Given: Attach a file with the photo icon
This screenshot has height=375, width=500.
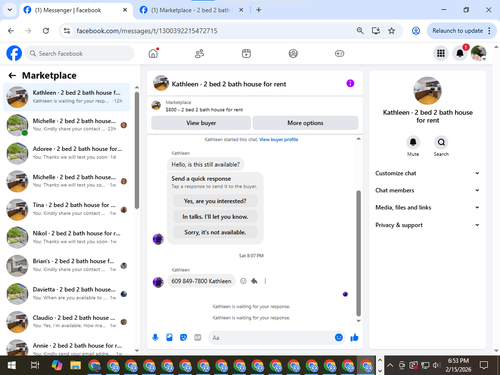Looking at the screenshot, I should coord(169,338).
